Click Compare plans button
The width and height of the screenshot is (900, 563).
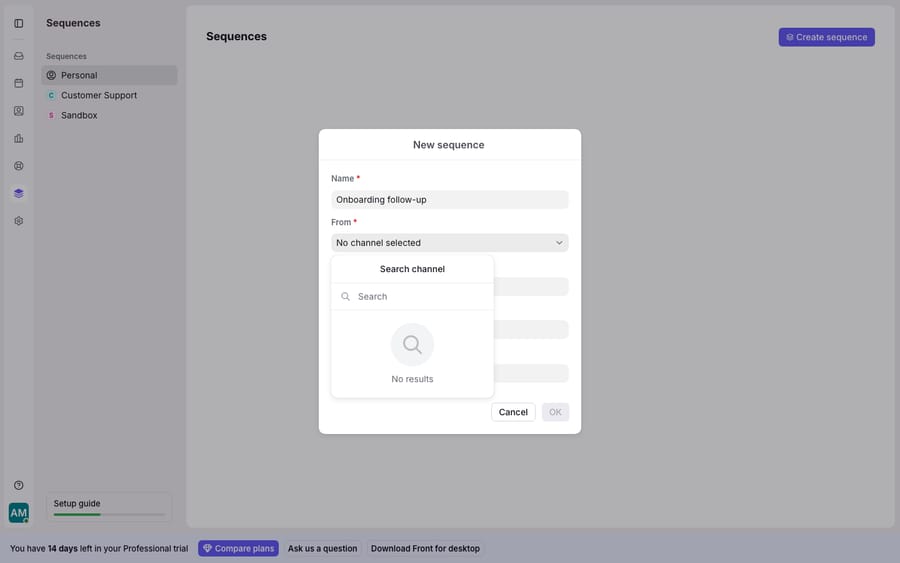click(238, 549)
